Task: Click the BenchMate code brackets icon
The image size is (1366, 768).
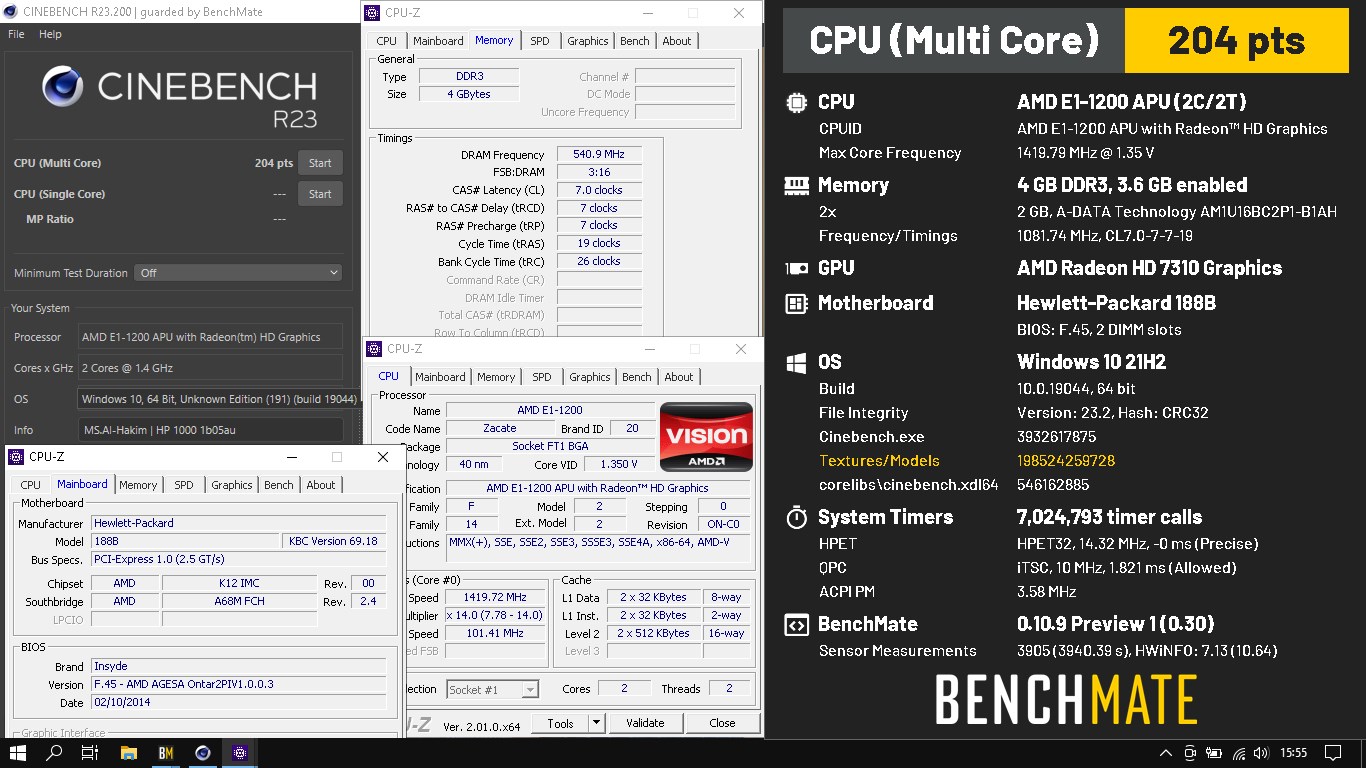Action: (796, 625)
